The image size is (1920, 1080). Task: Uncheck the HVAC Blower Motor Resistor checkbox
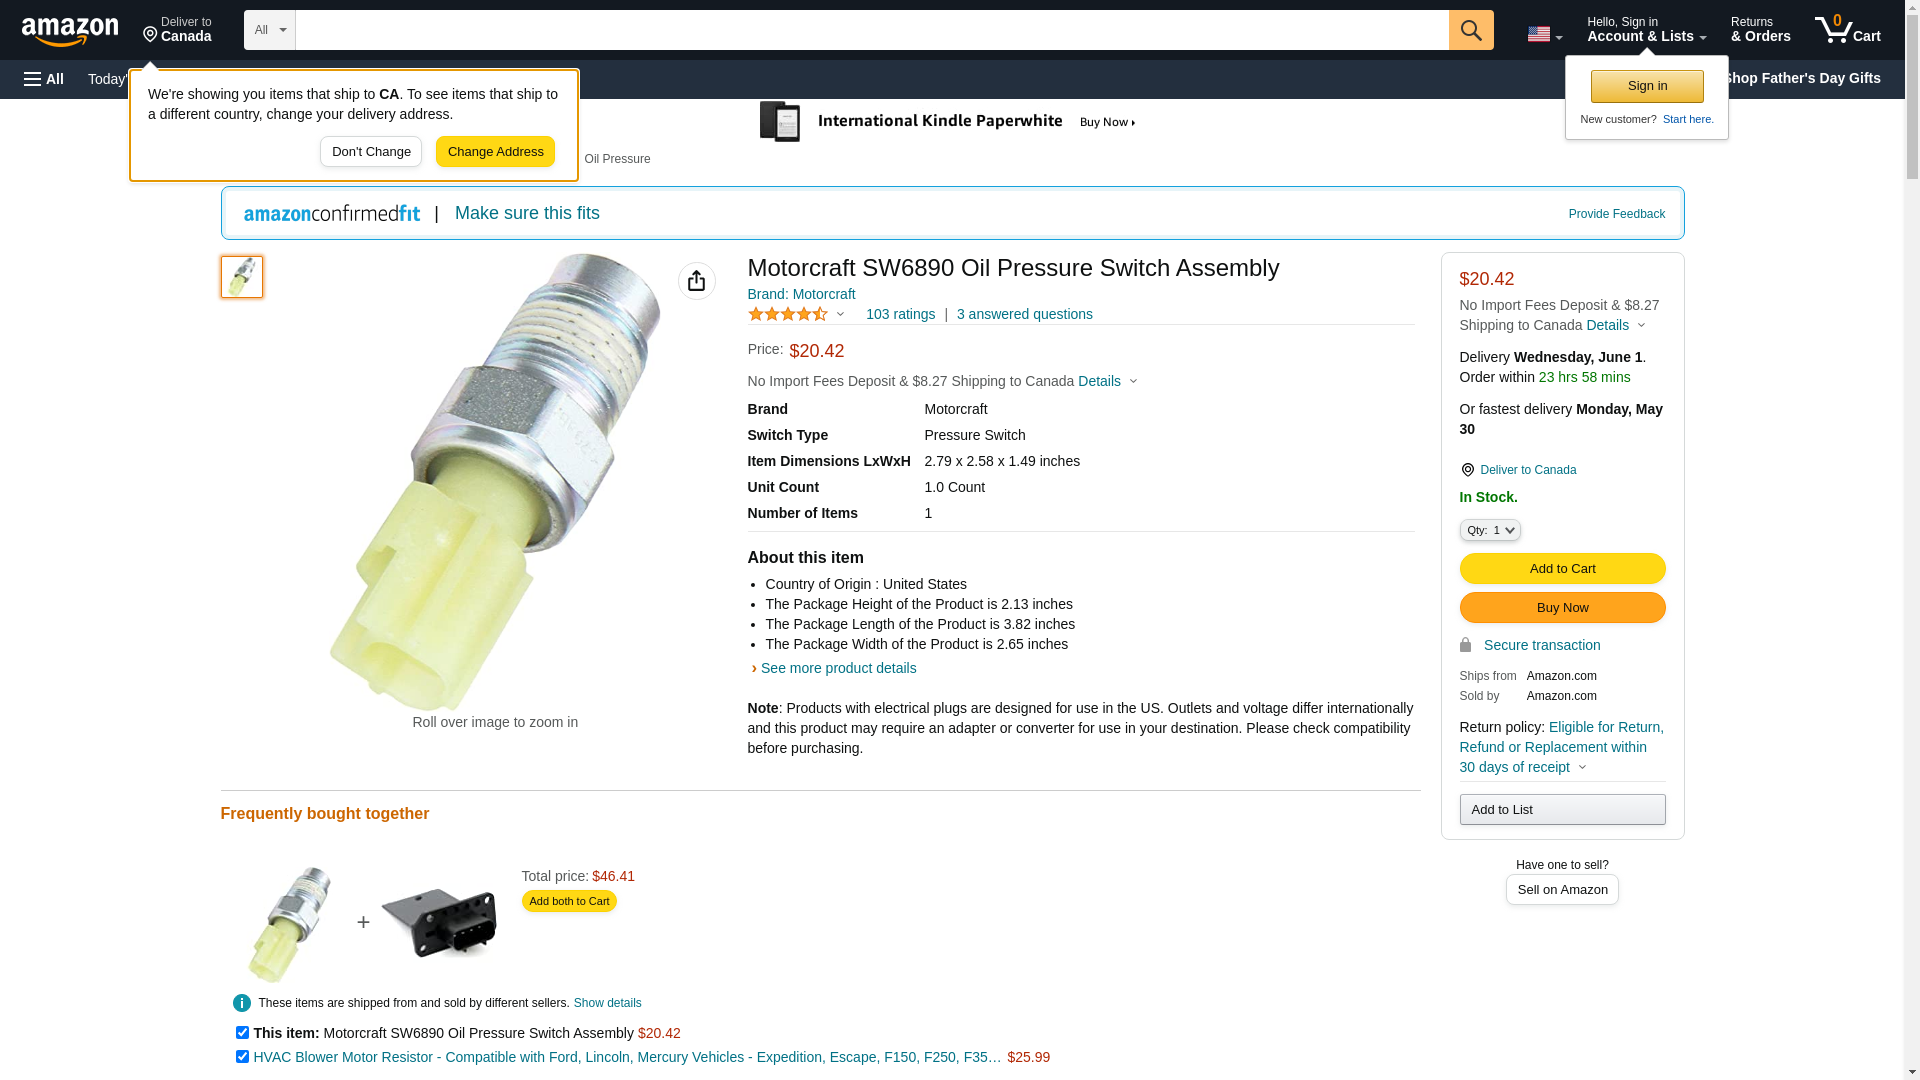click(x=242, y=1056)
